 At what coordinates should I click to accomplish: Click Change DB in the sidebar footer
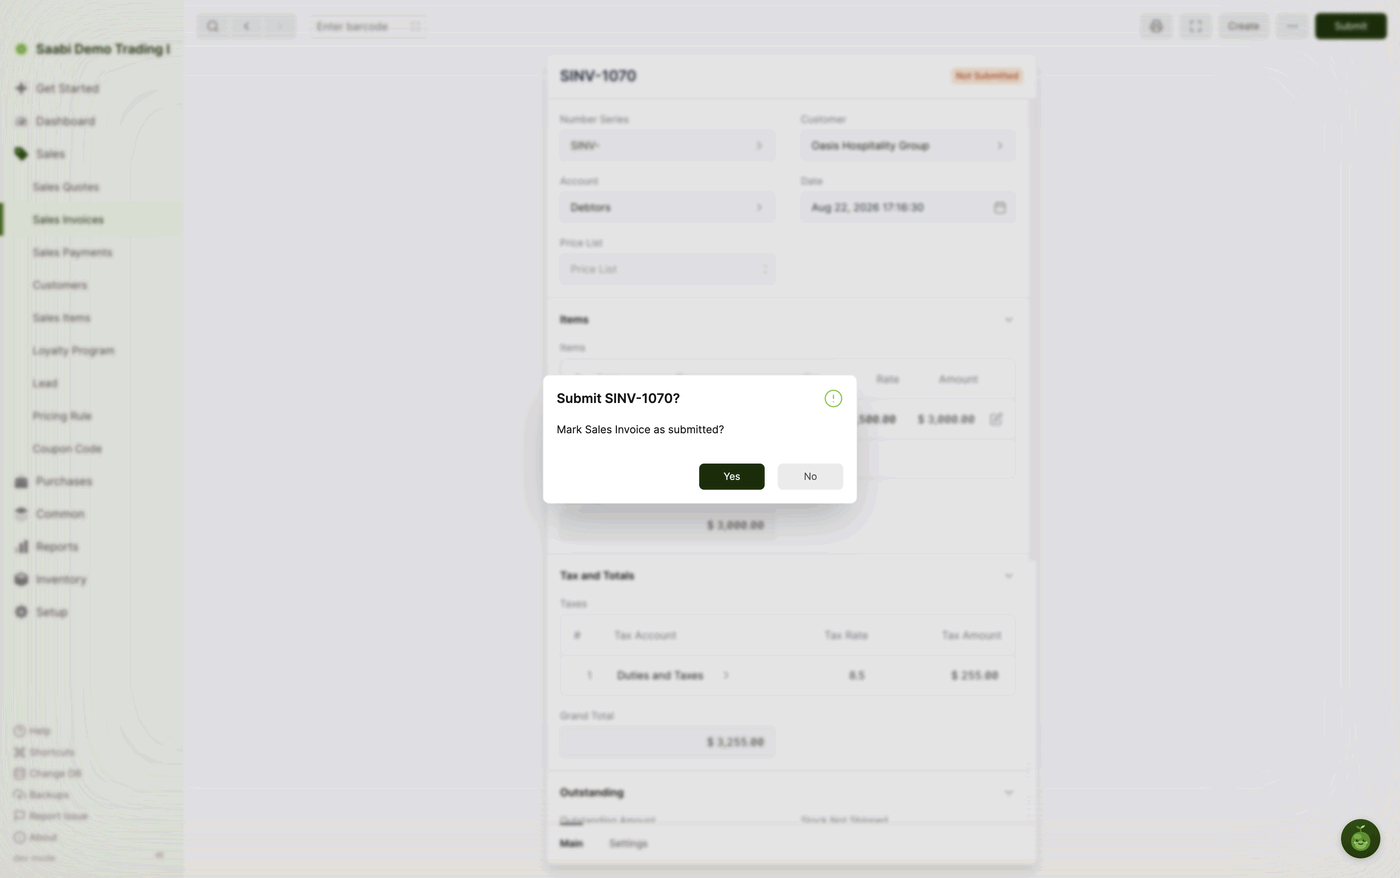47,773
